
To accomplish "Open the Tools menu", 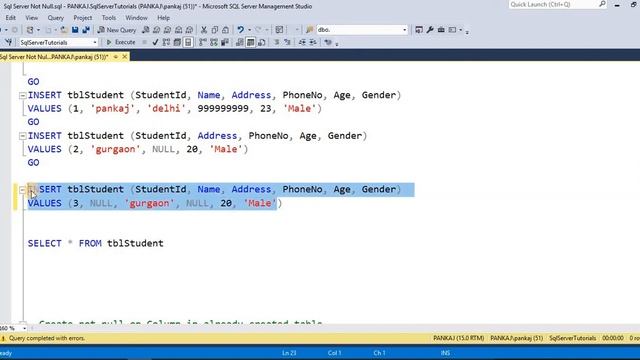I will [x=109, y=18].
